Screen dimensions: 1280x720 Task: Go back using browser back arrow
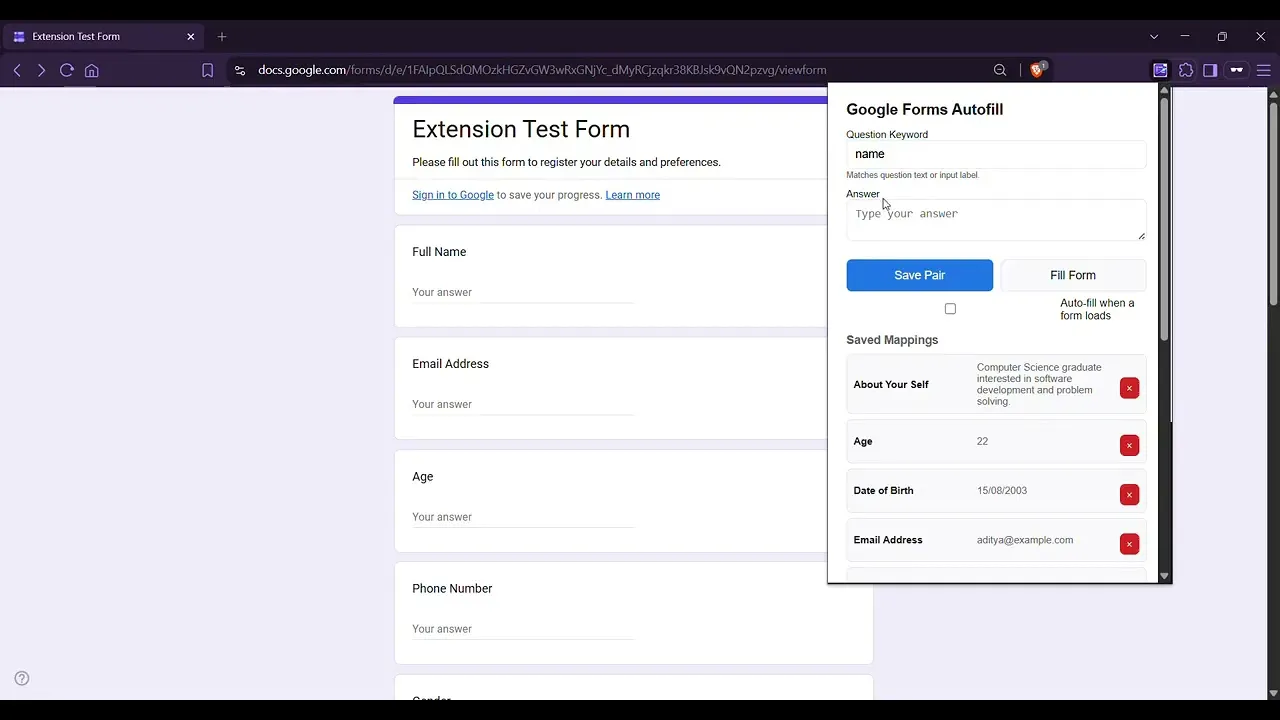(x=17, y=70)
